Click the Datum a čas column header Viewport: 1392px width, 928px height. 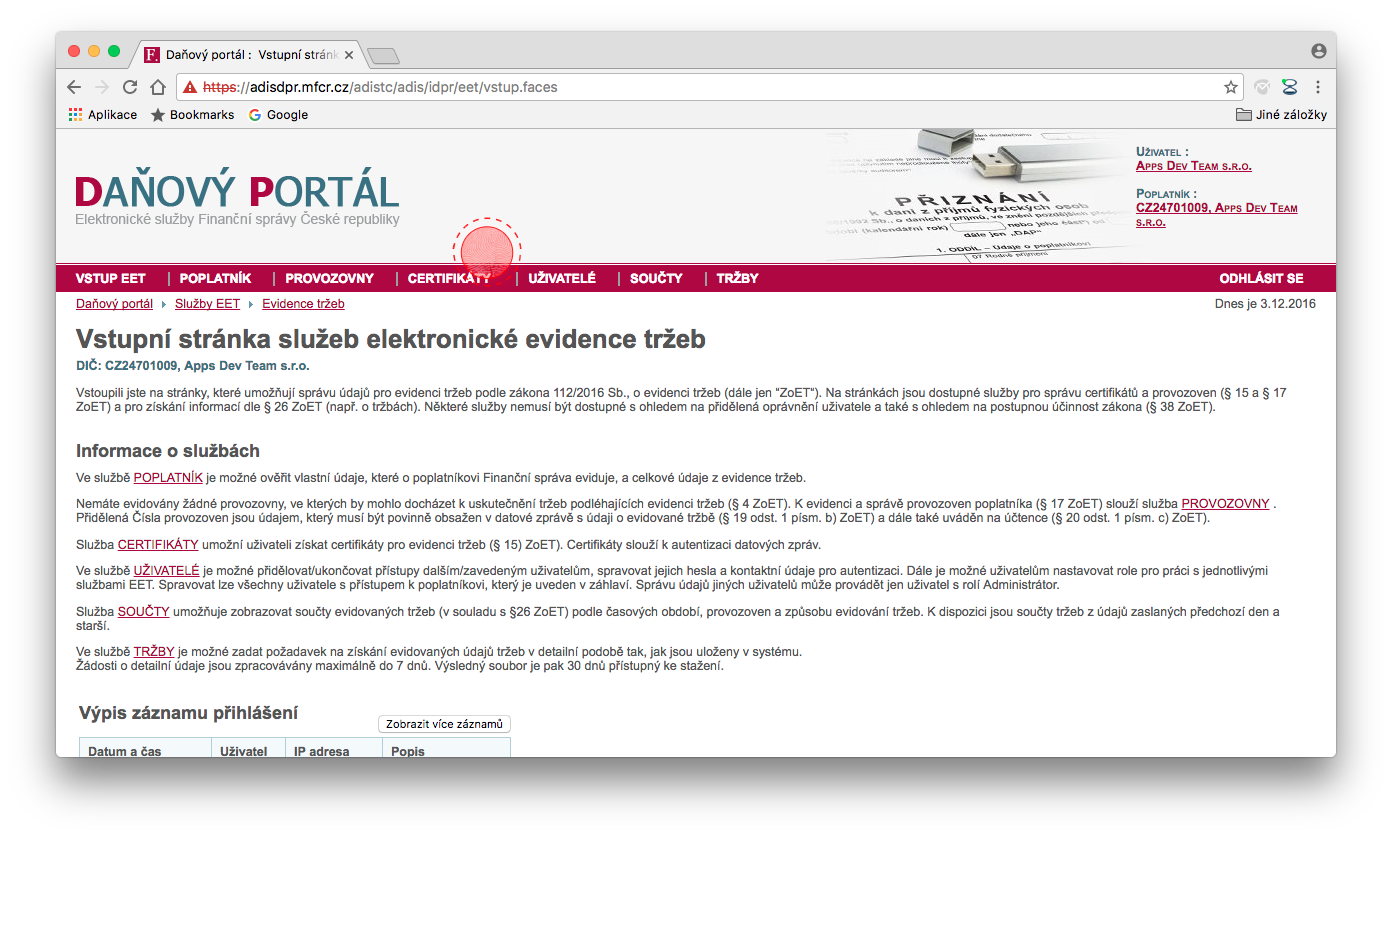pyautogui.click(x=145, y=750)
